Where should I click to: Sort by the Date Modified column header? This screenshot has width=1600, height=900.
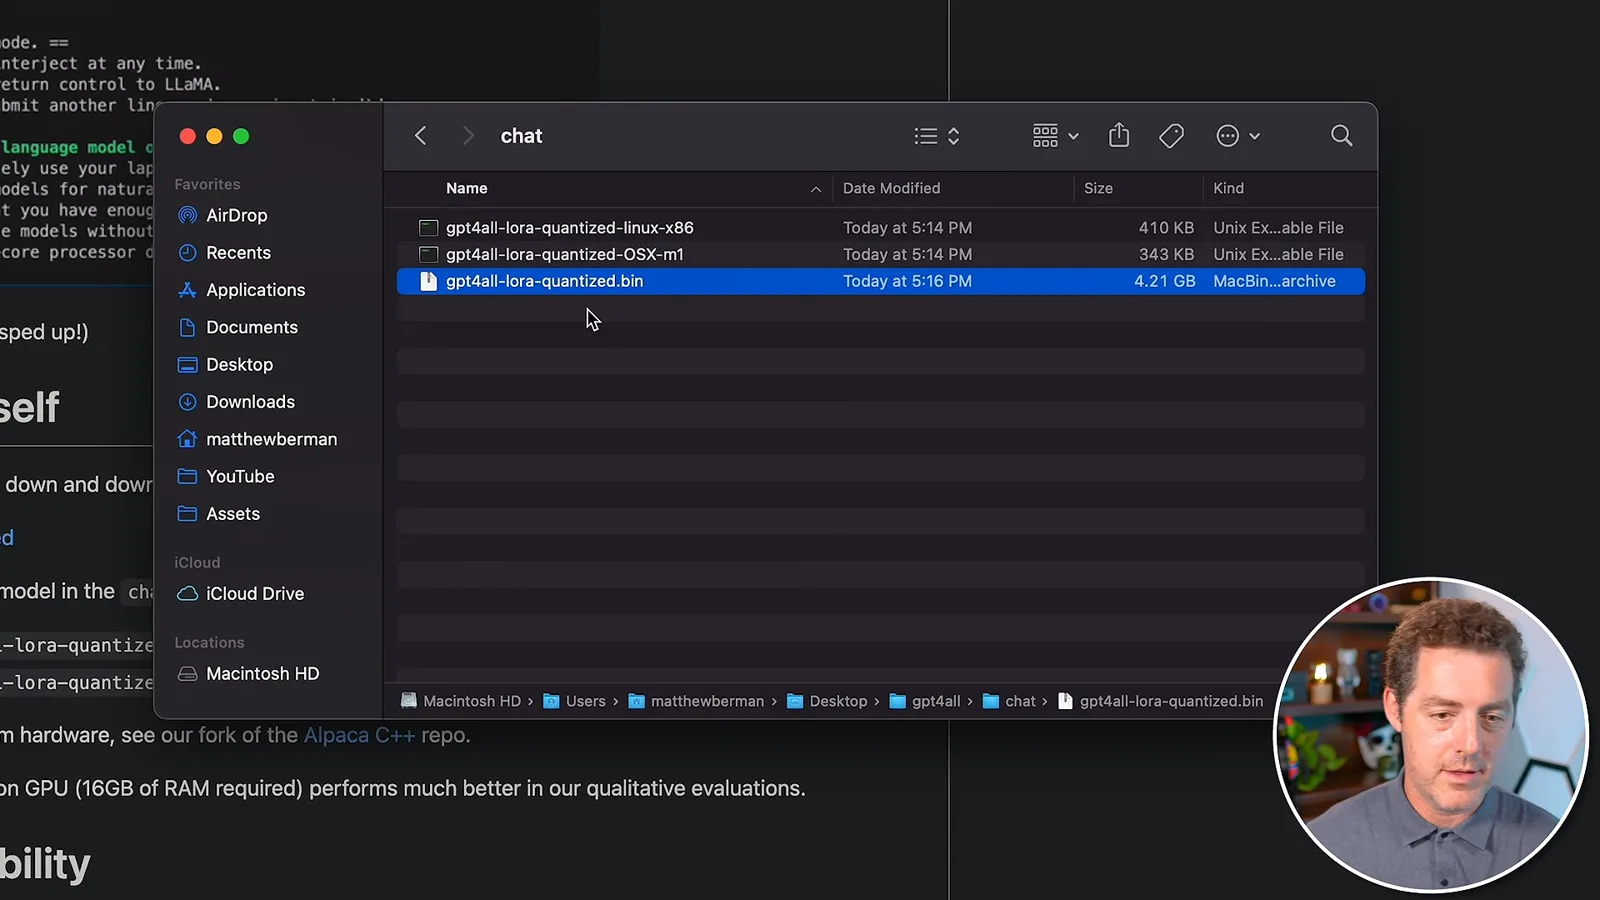pos(892,188)
